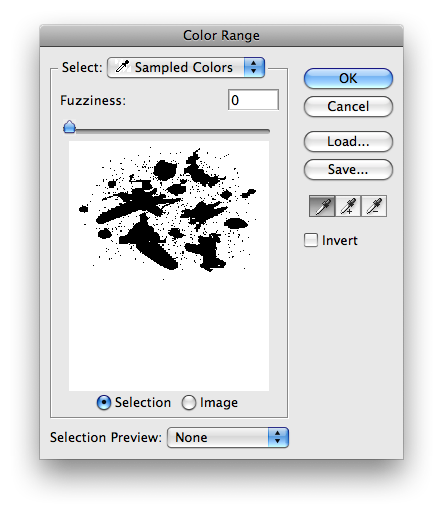
Task: Click the white area of the preview below the splatter
Action: (x=169, y=333)
